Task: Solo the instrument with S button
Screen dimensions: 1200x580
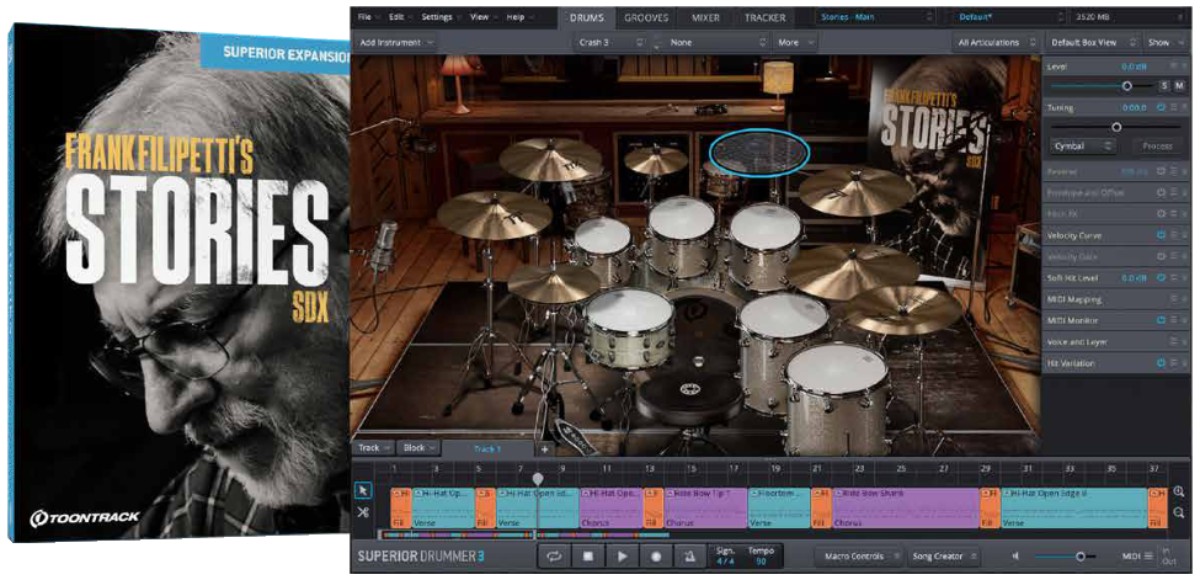Action: point(1164,87)
